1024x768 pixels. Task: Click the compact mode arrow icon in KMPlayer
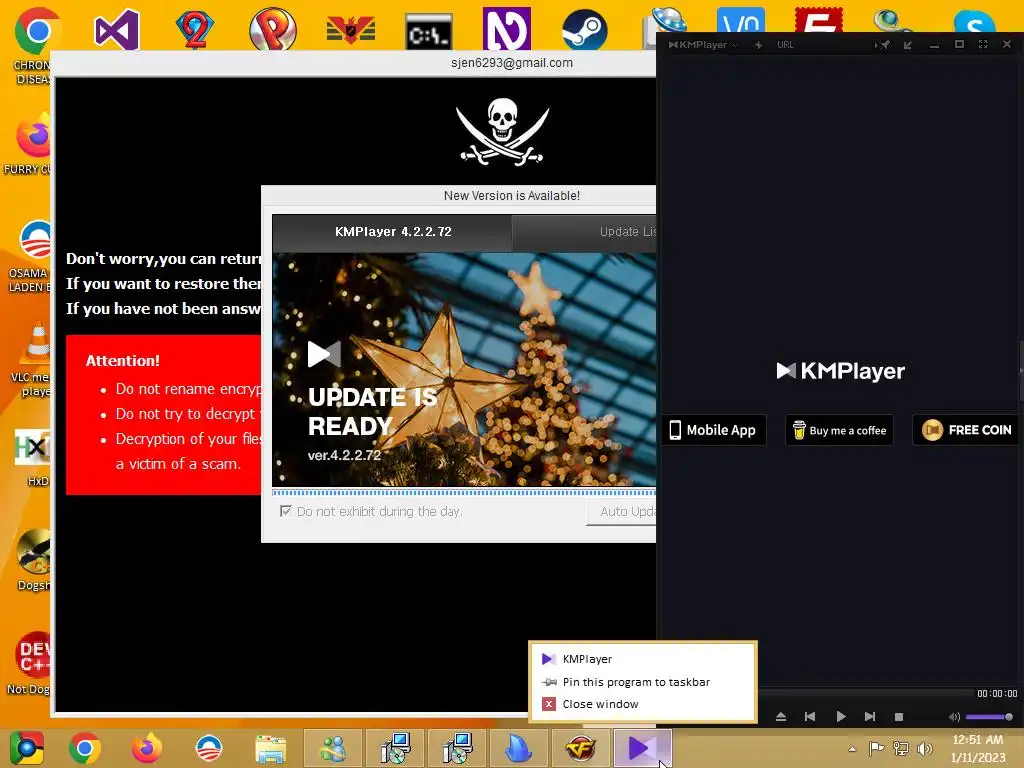click(908, 45)
